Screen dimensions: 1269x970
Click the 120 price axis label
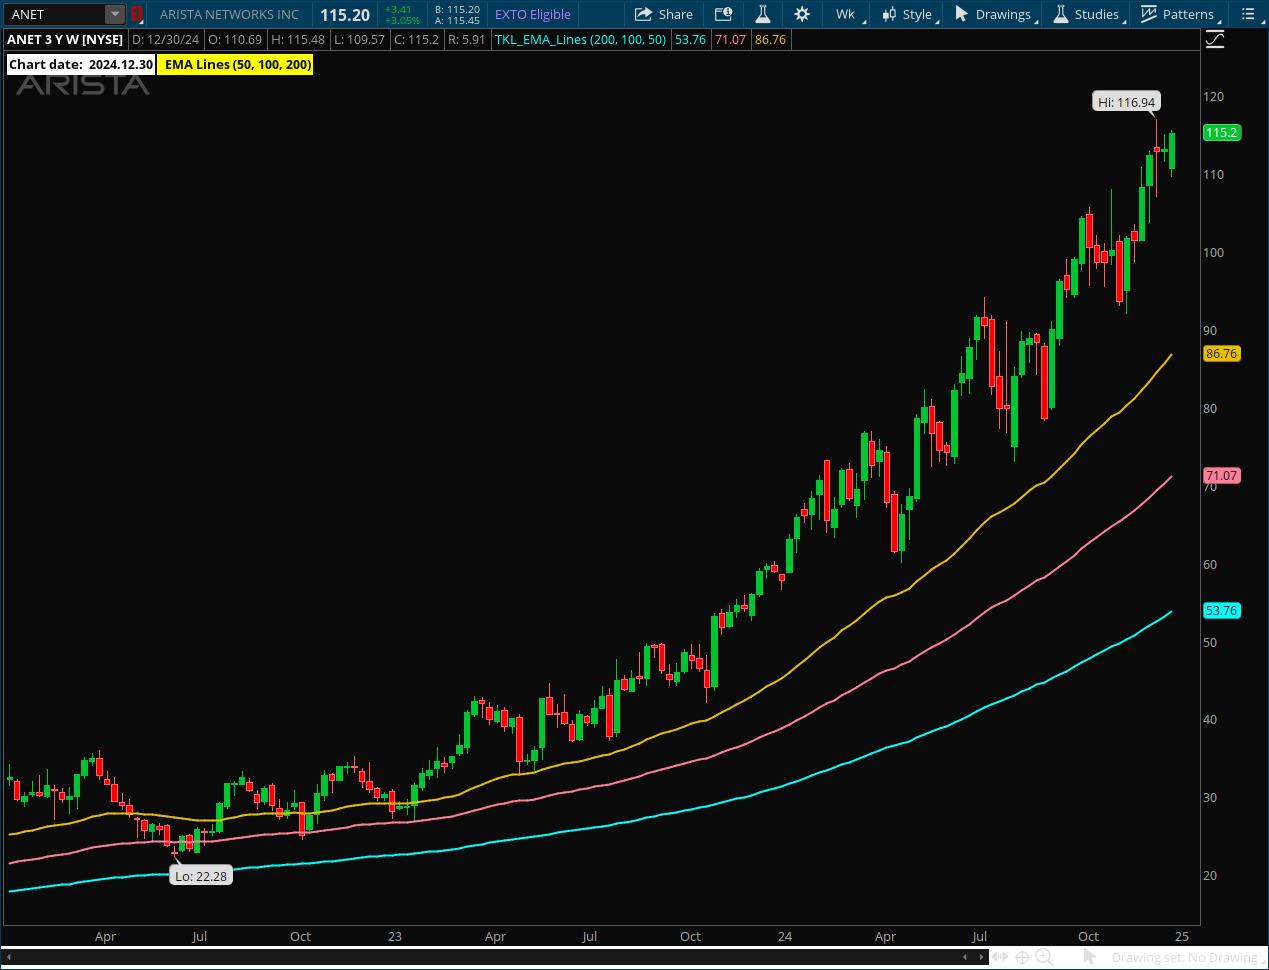pyautogui.click(x=1213, y=97)
